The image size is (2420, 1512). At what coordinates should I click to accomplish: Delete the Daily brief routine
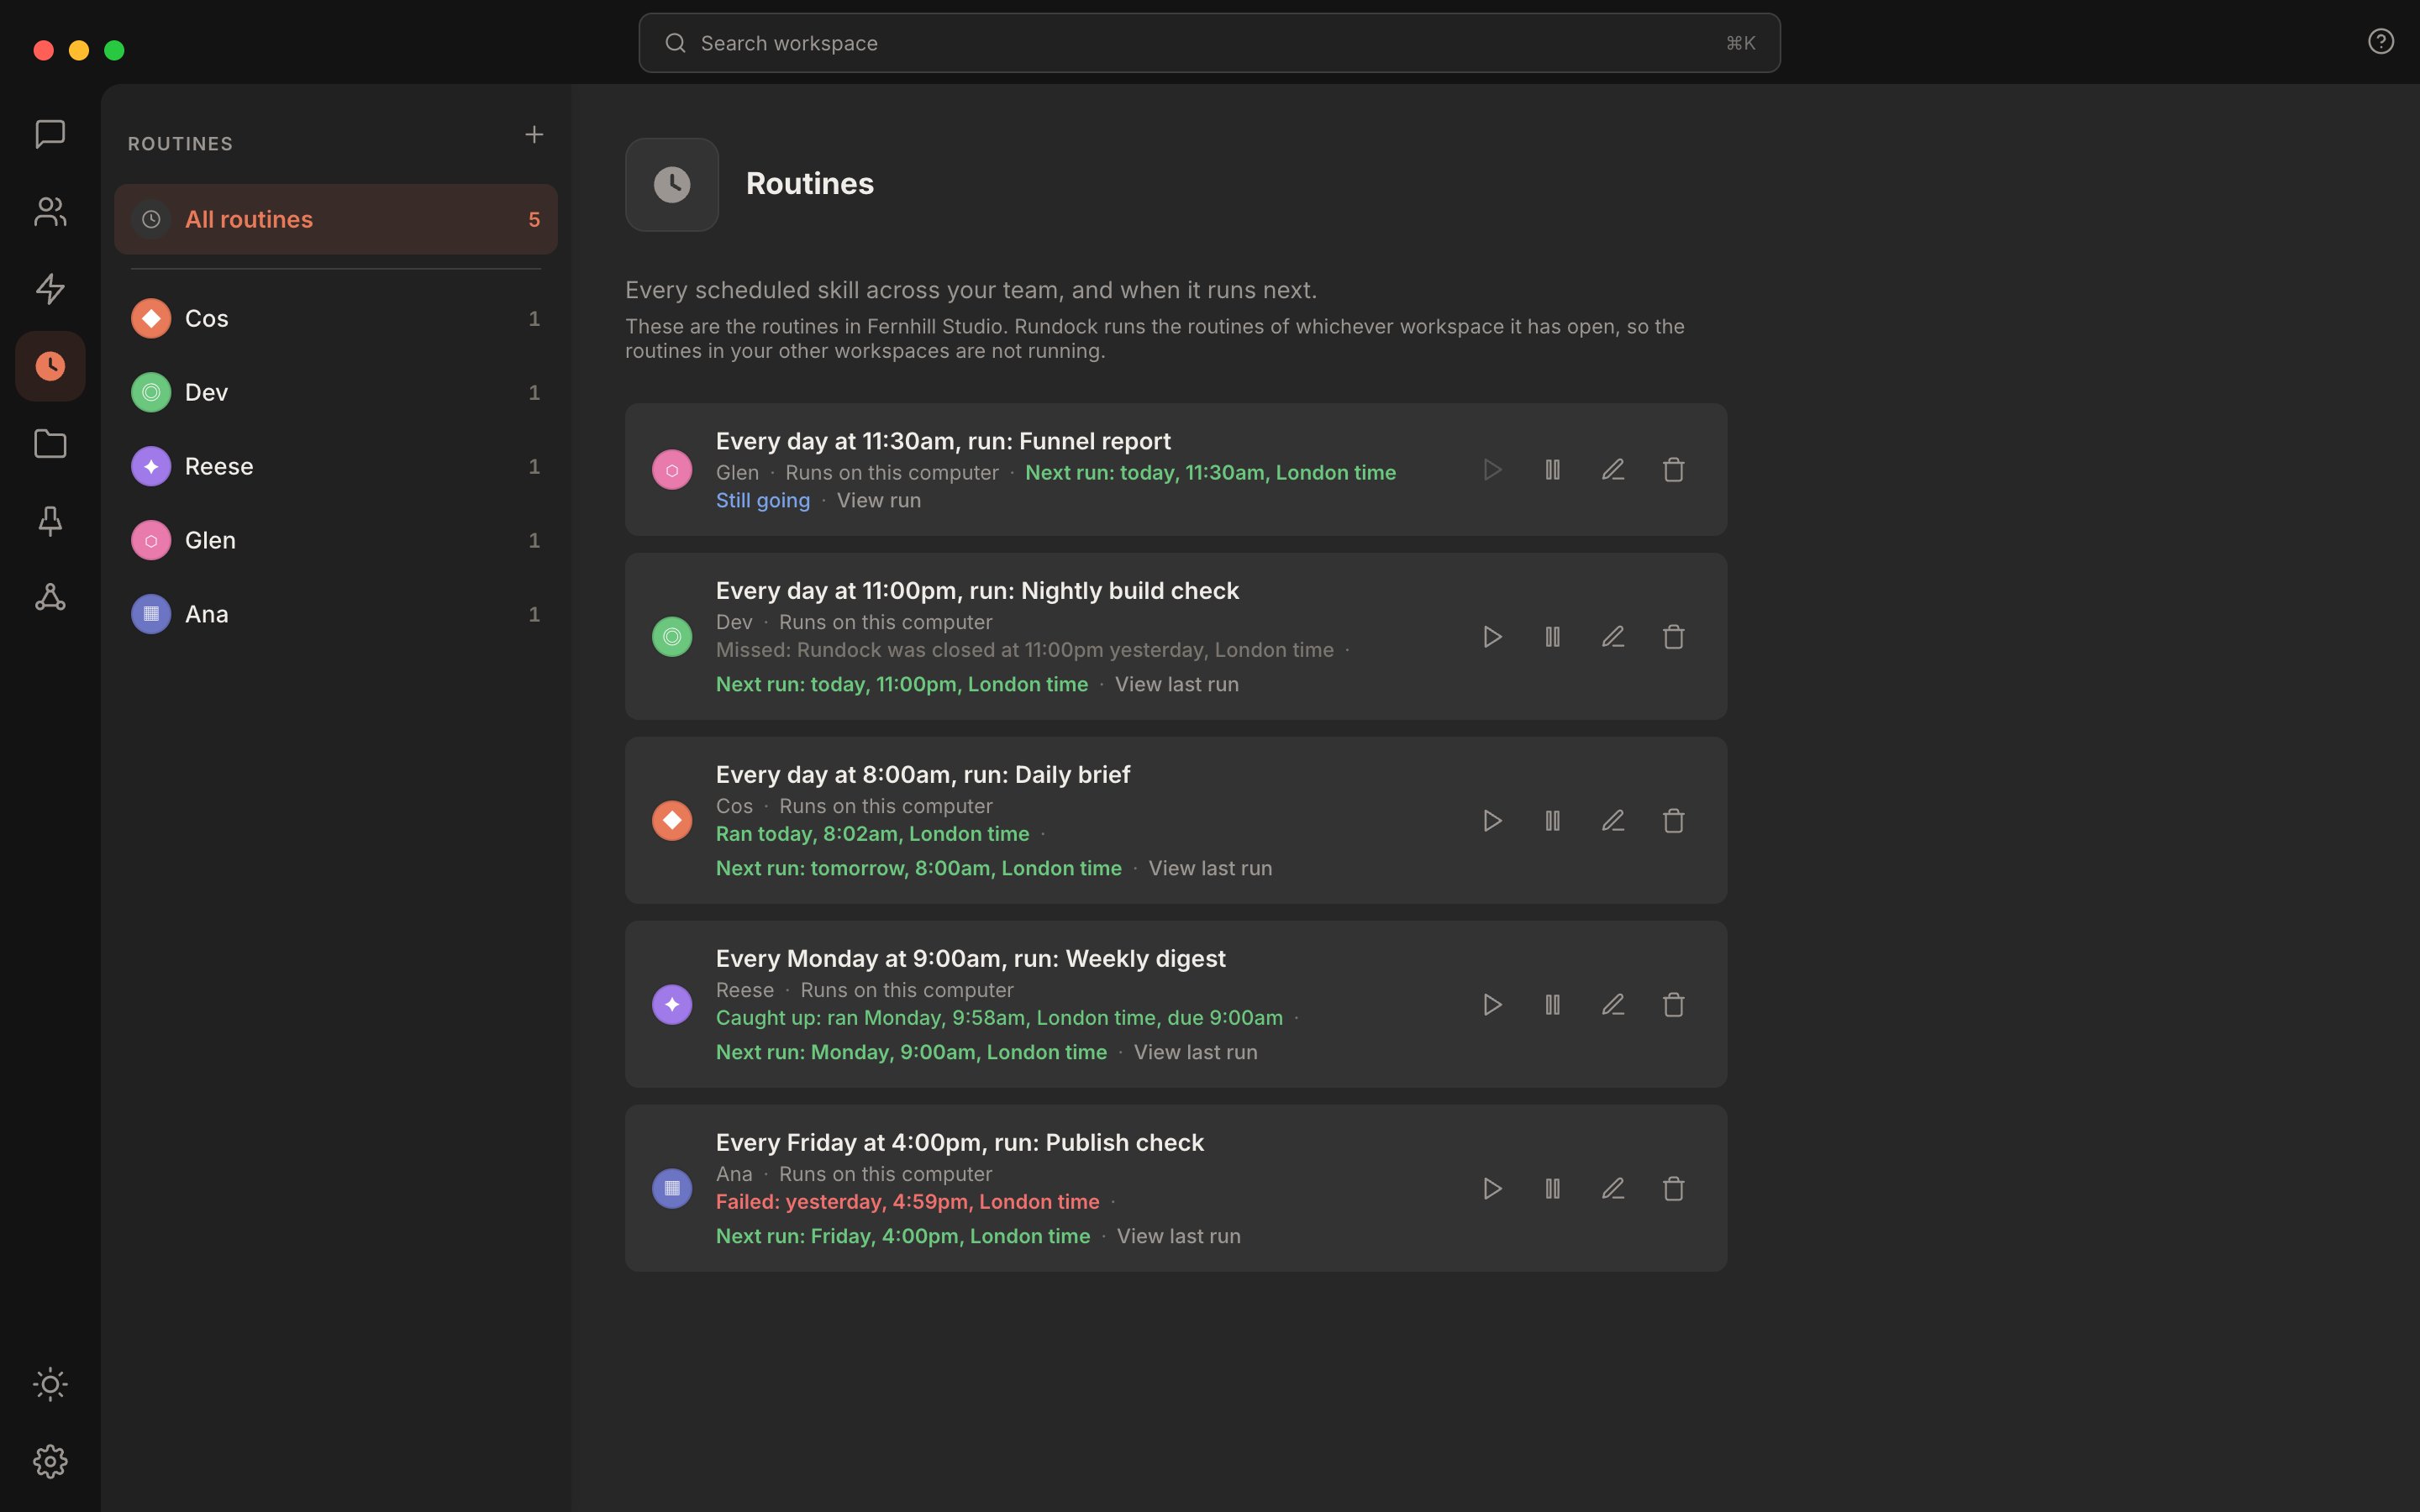pos(1673,821)
